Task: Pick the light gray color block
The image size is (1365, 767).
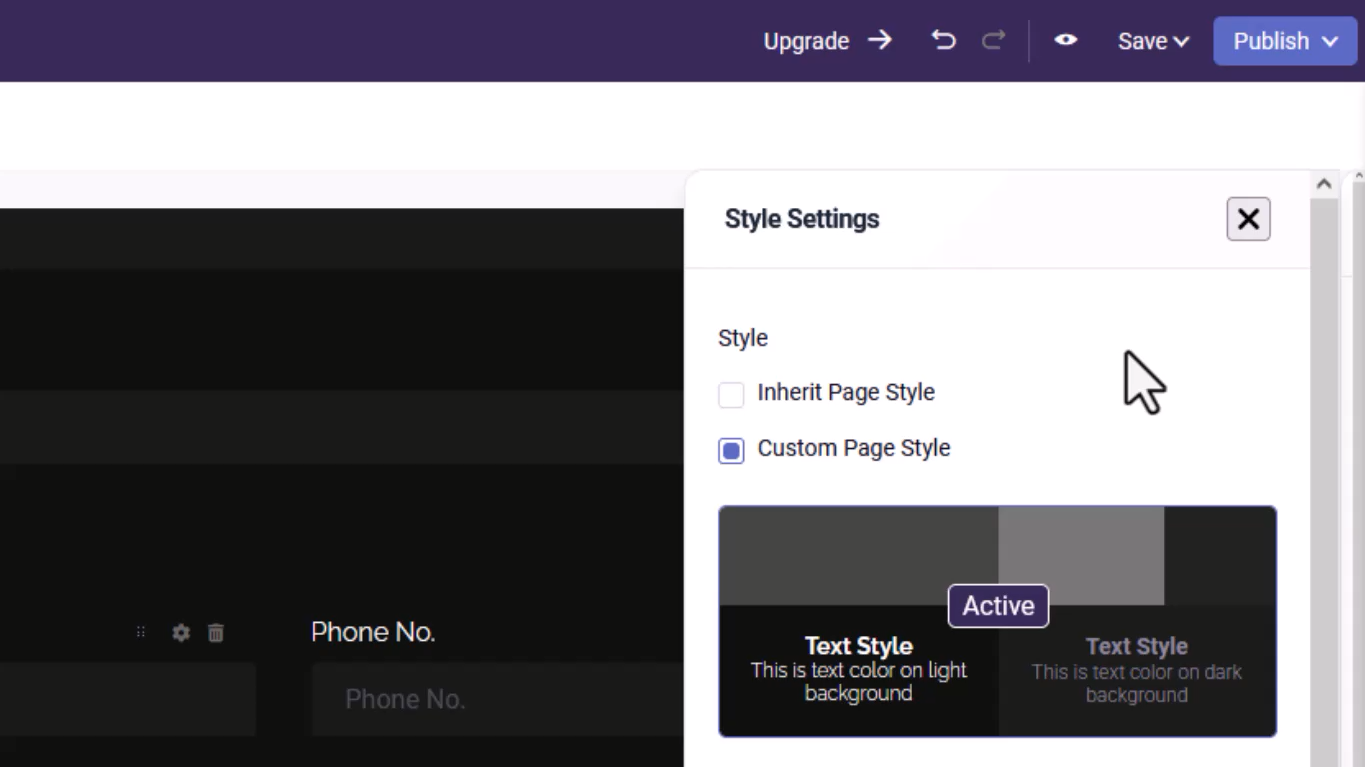Action: pyautogui.click(x=1081, y=555)
